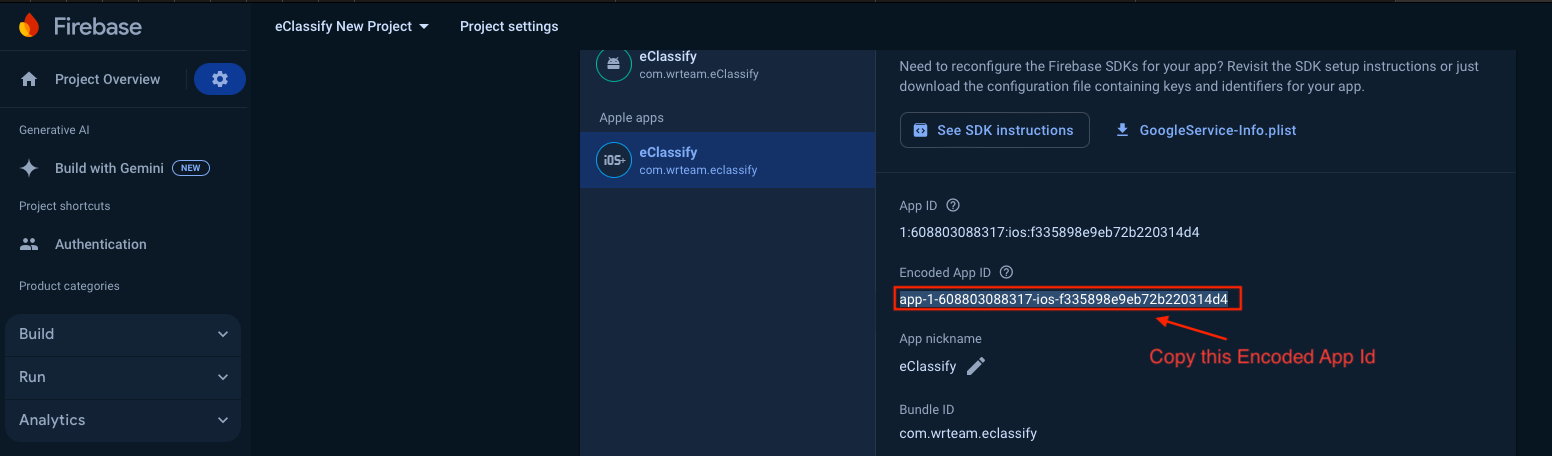The image size is (1552, 456).
Task: Open the eClassify New Project dropdown
Action: [352, 26]
